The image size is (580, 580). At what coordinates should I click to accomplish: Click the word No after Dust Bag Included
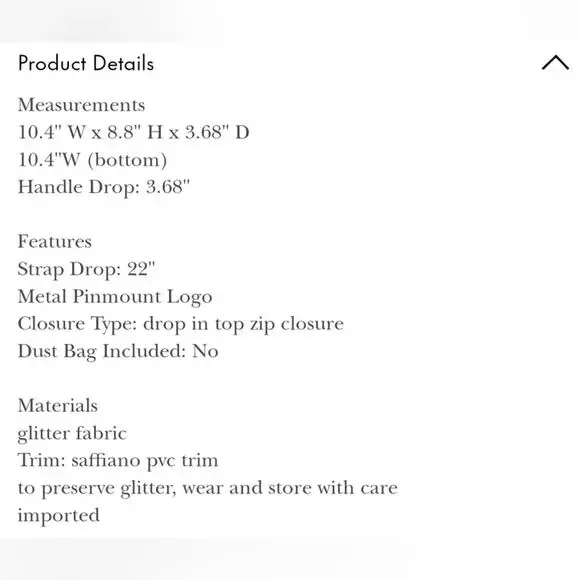(x=205, y=351)
